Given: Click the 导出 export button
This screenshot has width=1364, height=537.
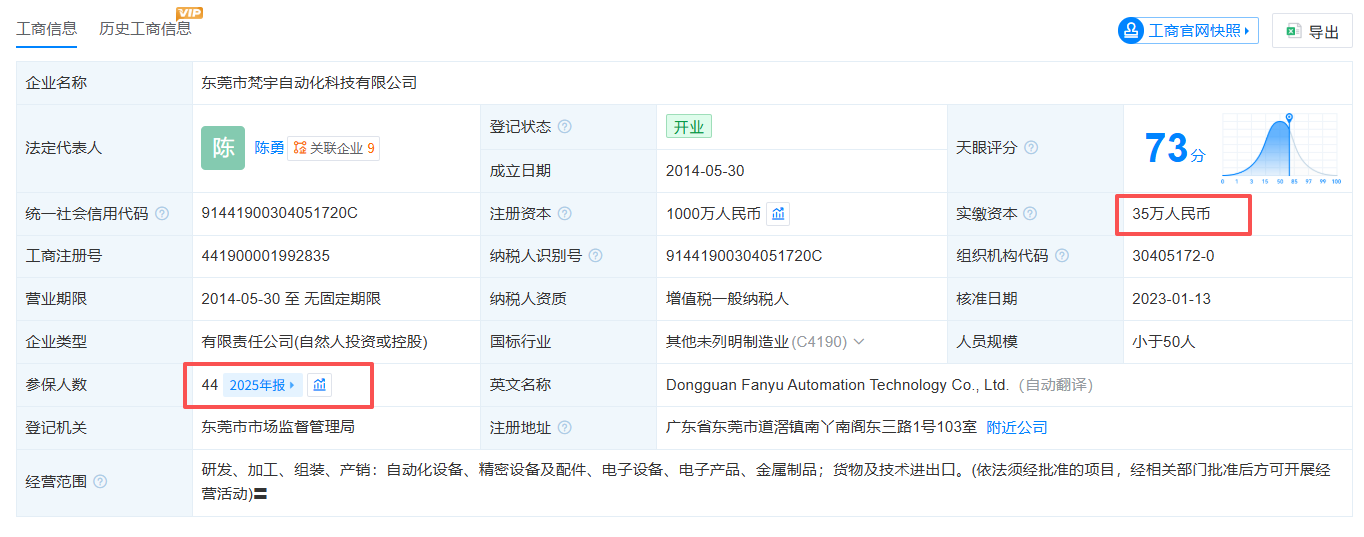Looking at the screenshot, I should [x=1312, y=31].
